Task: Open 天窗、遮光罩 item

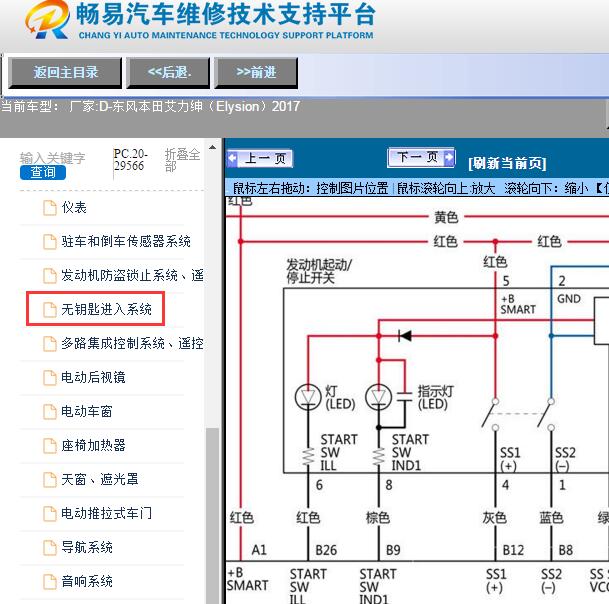Action: pos(99,479)
